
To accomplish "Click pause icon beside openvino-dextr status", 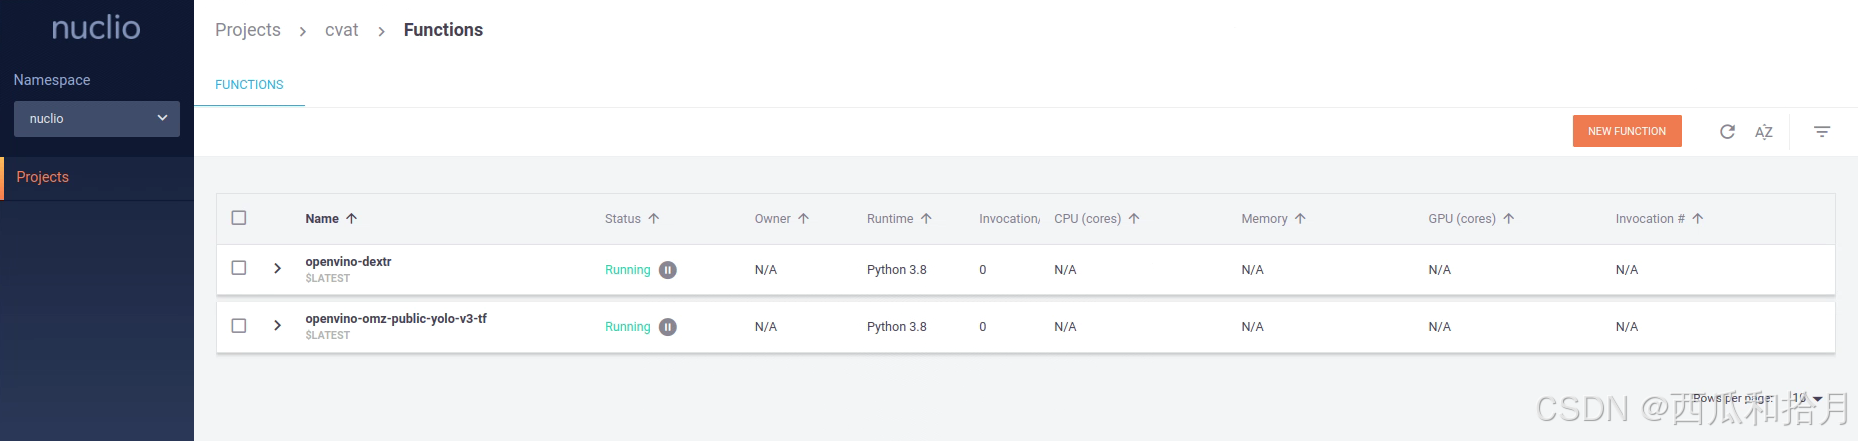I will pos(668,270).
